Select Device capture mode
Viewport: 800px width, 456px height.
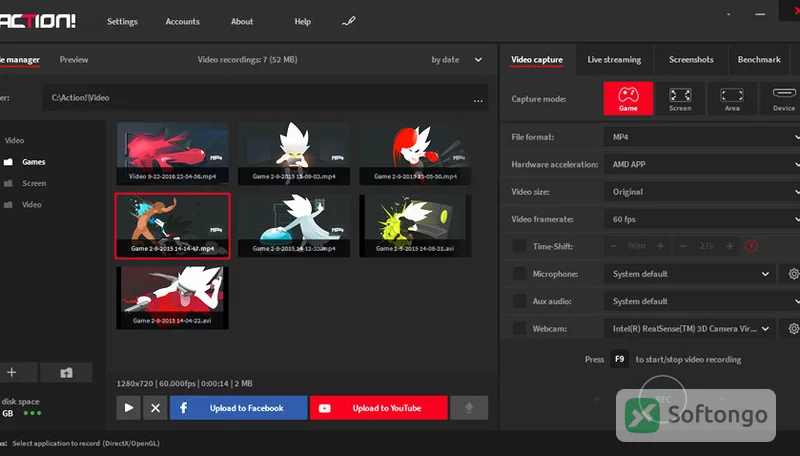coord(781,98)
